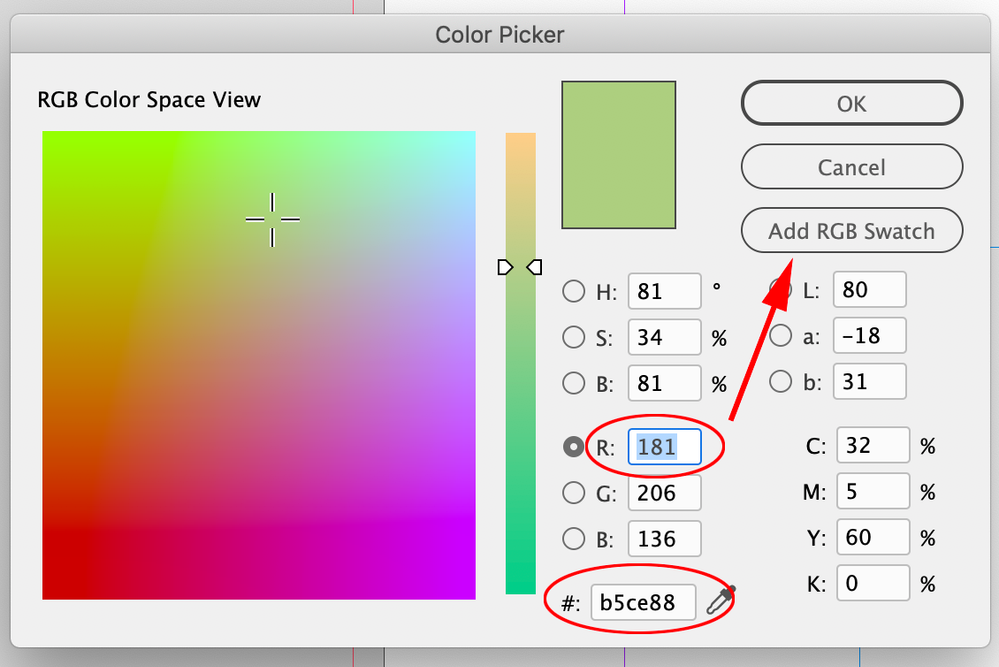
Task: Click the Y yellow percentage field
Action: [872, 538]
